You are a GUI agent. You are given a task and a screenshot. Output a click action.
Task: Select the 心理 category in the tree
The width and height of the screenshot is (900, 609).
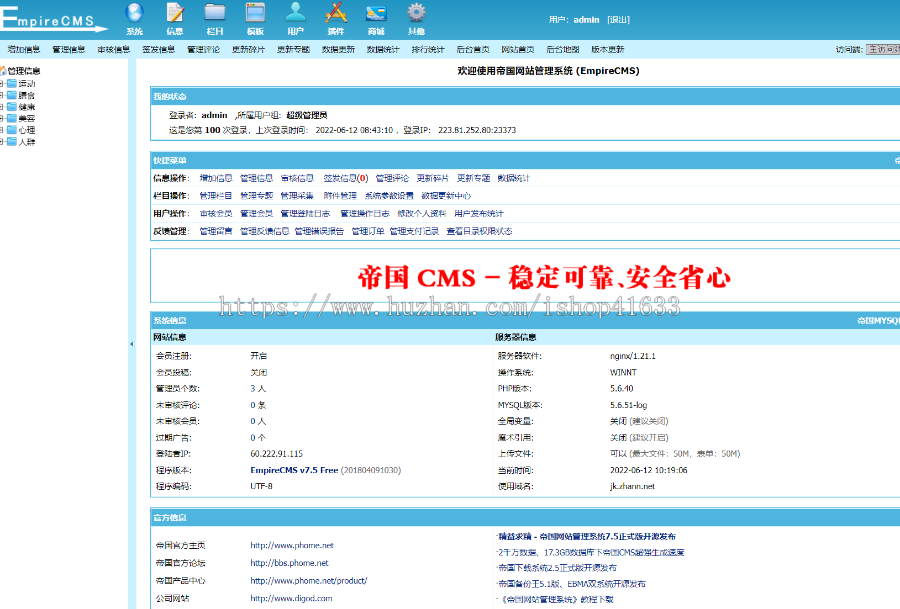26,130
